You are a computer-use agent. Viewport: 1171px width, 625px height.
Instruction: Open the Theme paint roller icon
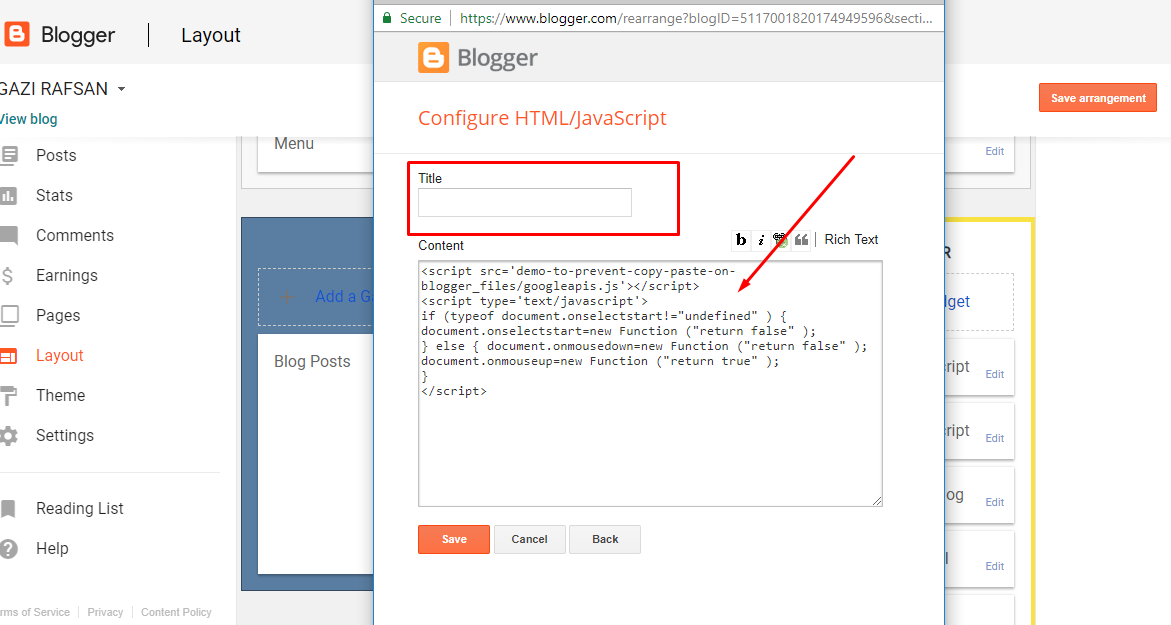click(9, 396)
